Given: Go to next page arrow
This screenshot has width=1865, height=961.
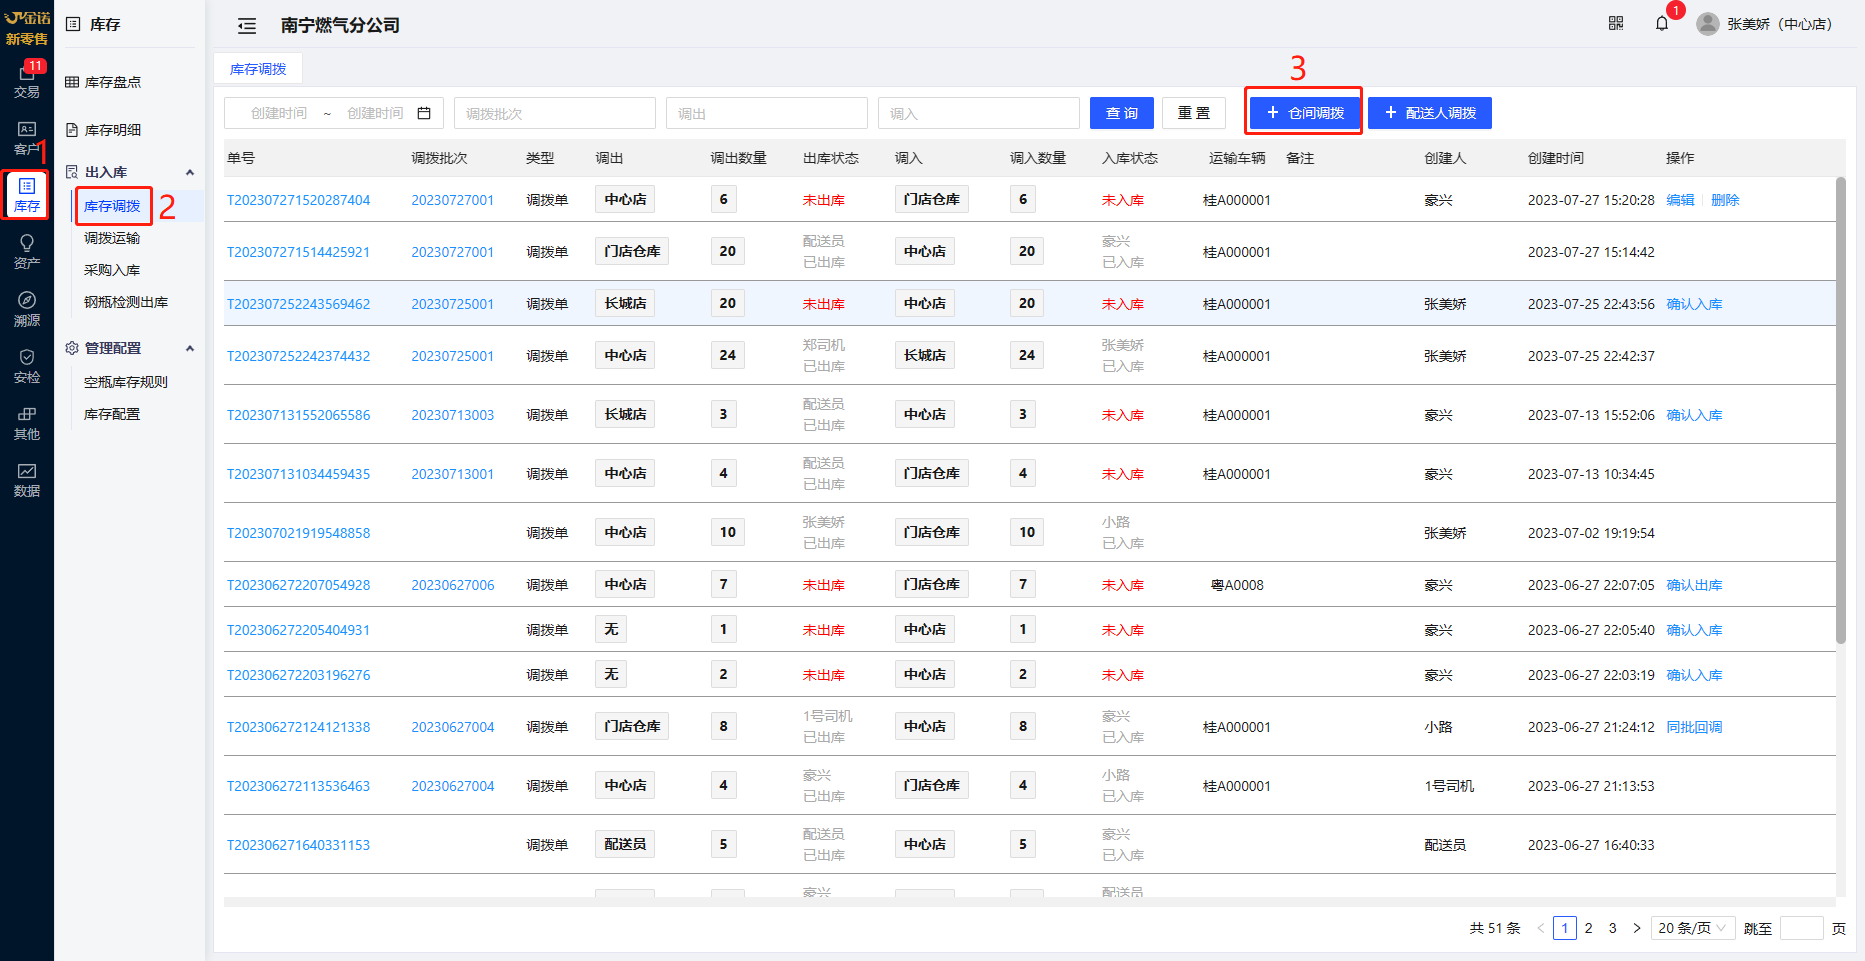Looking at the screenshot, I should point(1637,928).
